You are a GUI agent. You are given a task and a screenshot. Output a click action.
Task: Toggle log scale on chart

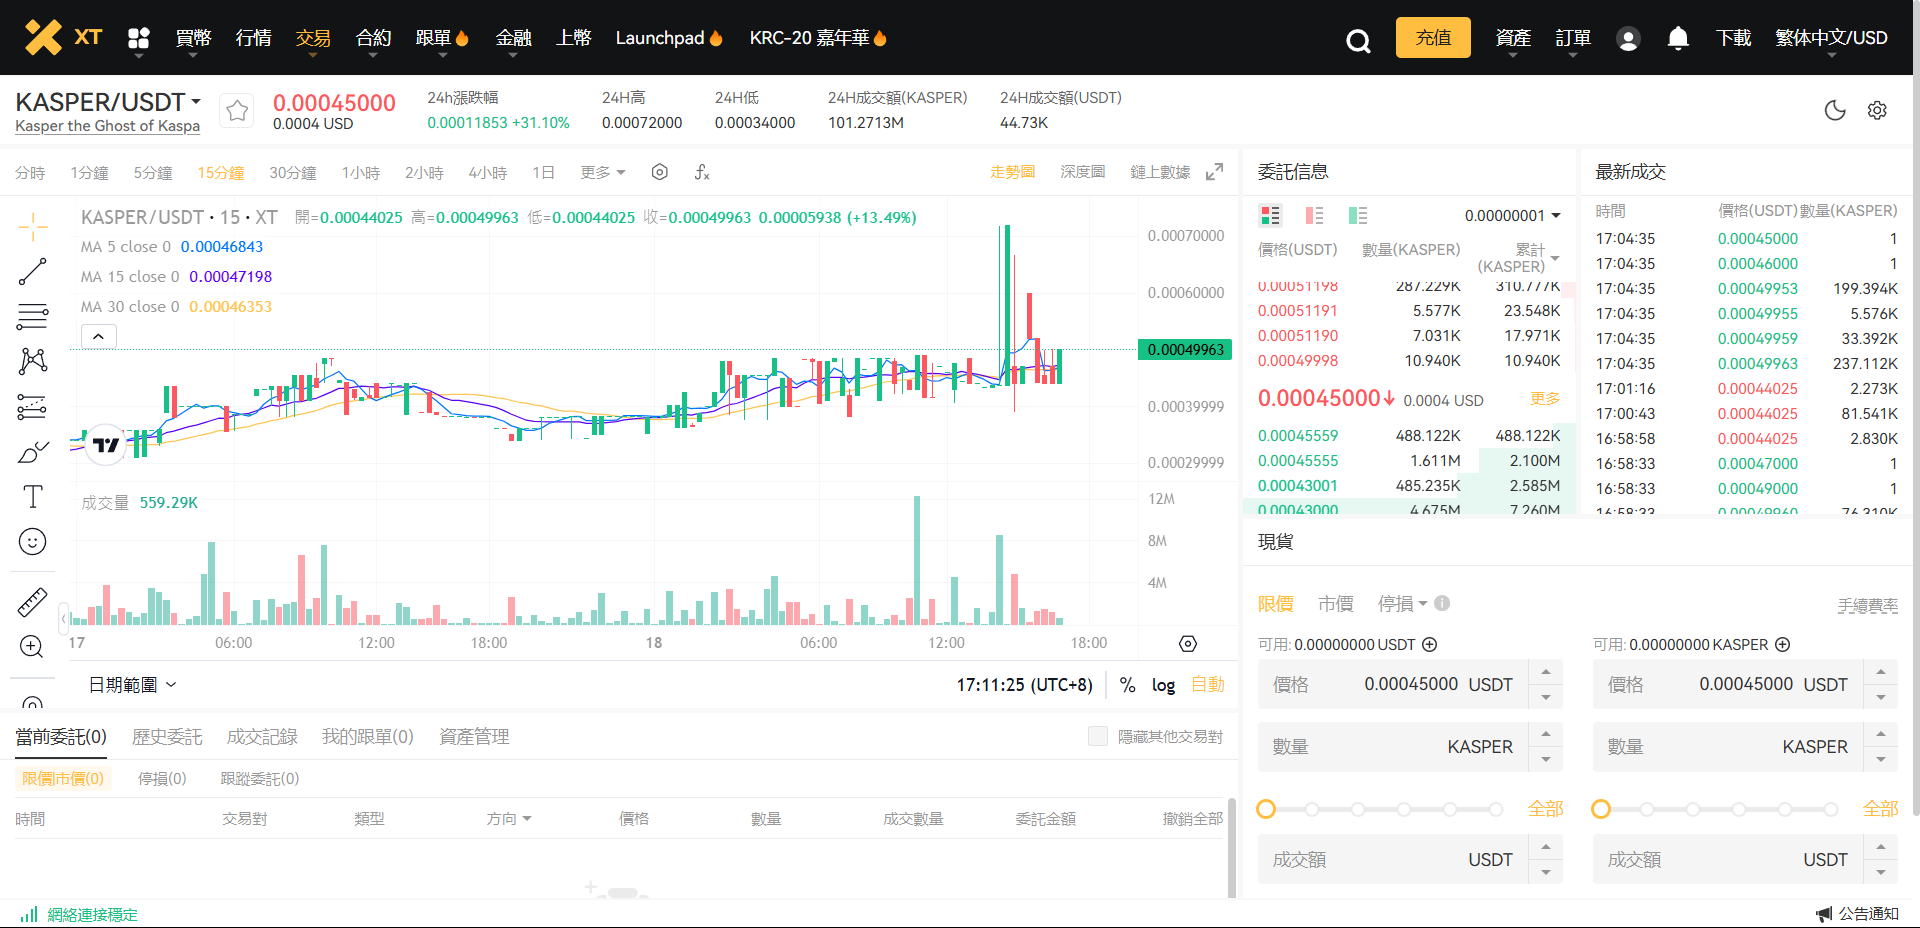point(1163,685)
